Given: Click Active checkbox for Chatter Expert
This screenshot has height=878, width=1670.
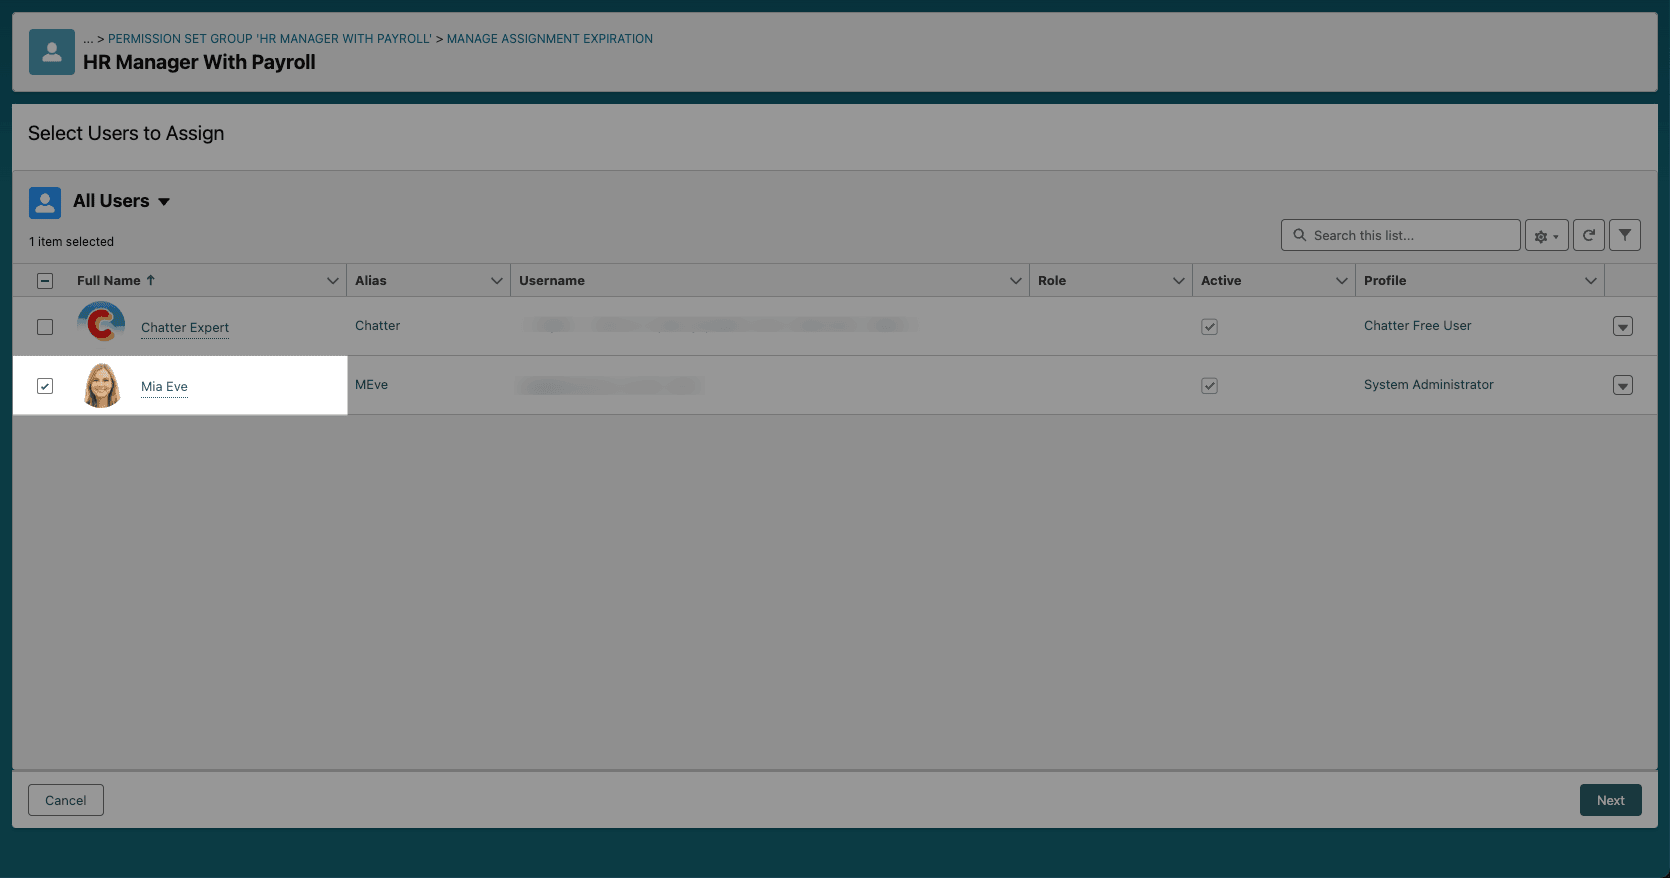Looking at the screenshot, I should pyautogui.click(x=1209, y=327).
